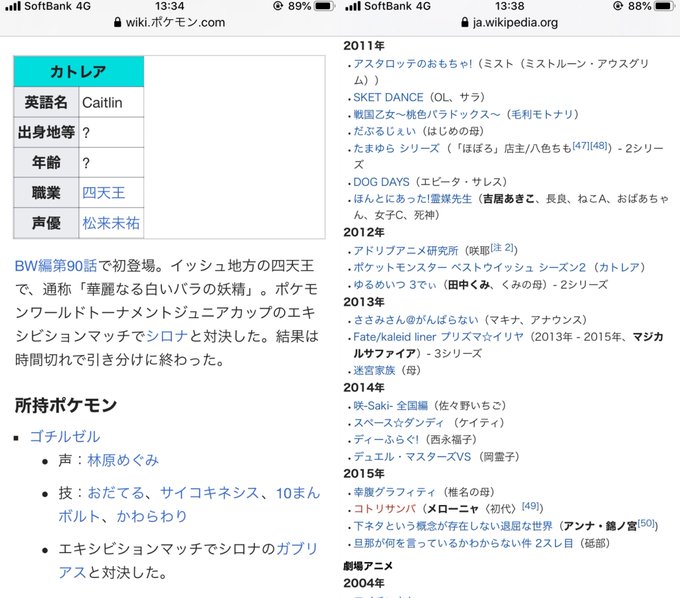The image size is (680, 598).
Task: Tap the right phone's battery icon
Action: click(x=664, y=6)
